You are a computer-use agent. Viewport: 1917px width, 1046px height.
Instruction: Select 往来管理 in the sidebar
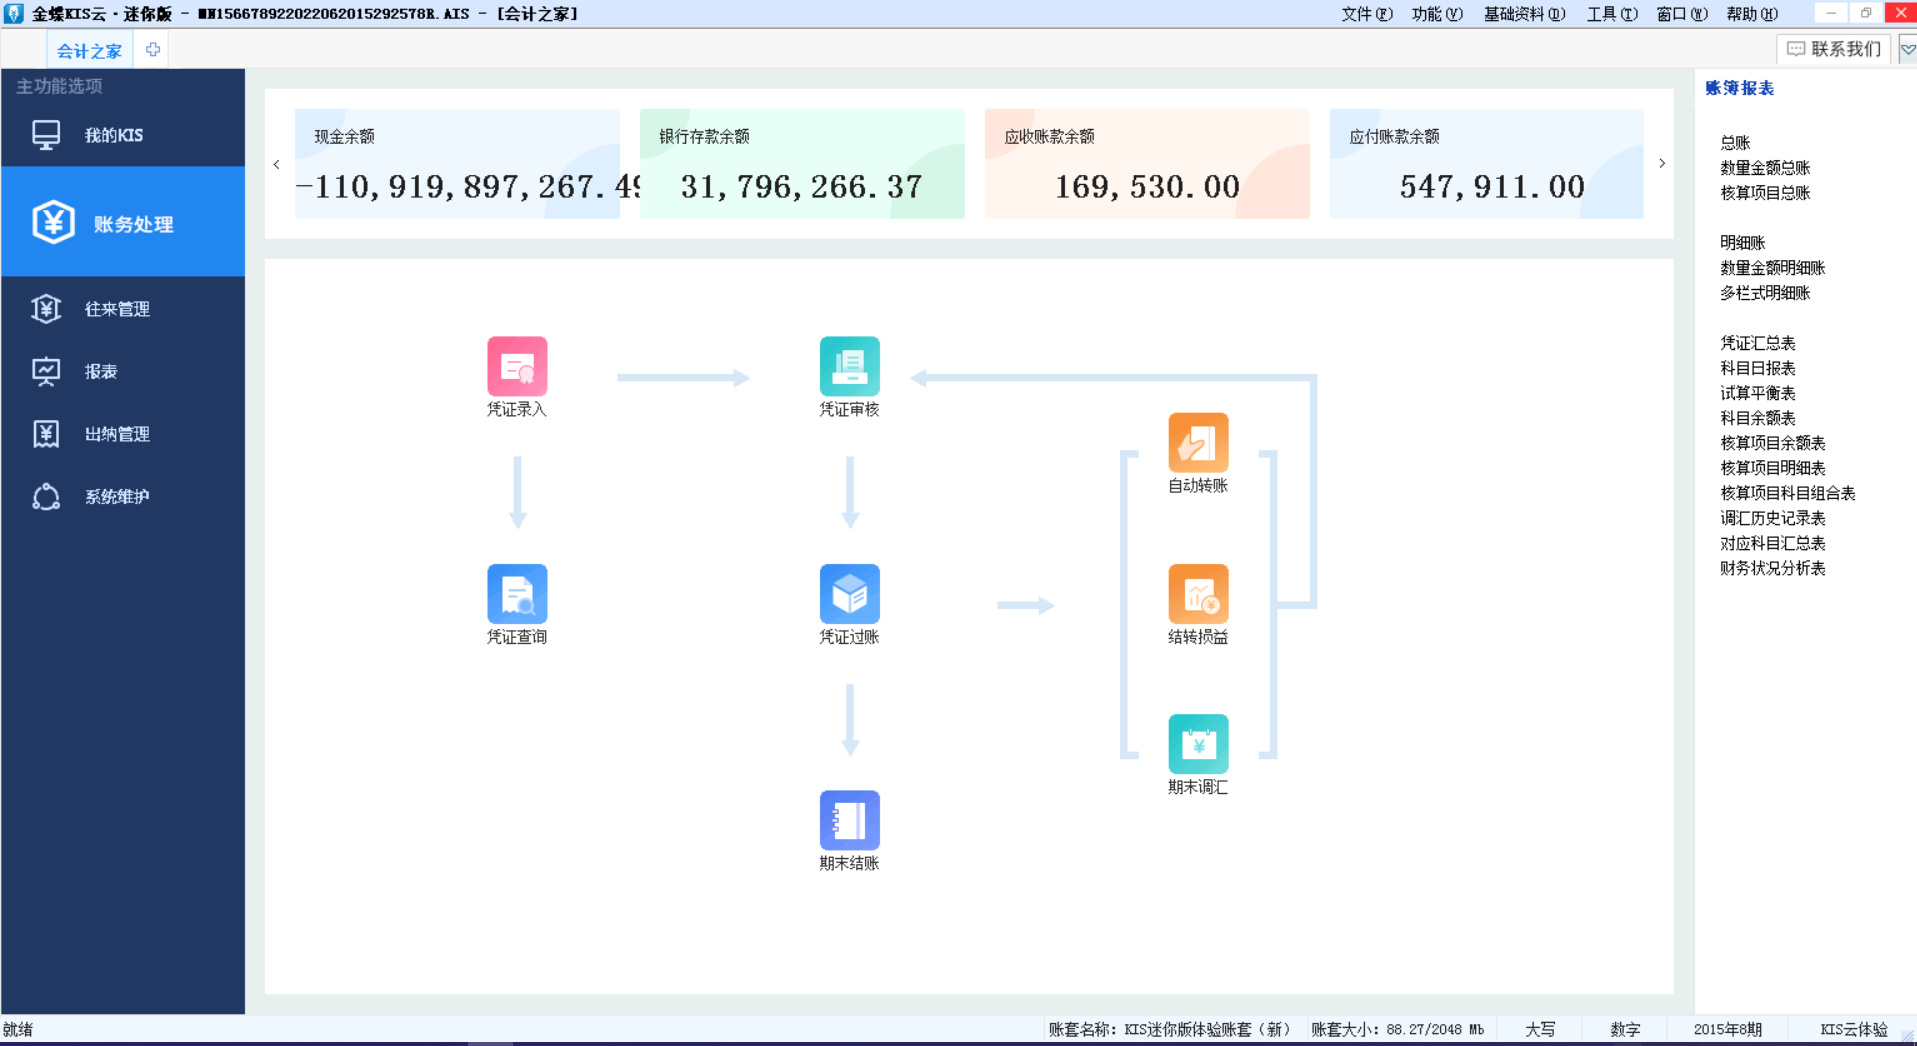coord(117,309)
